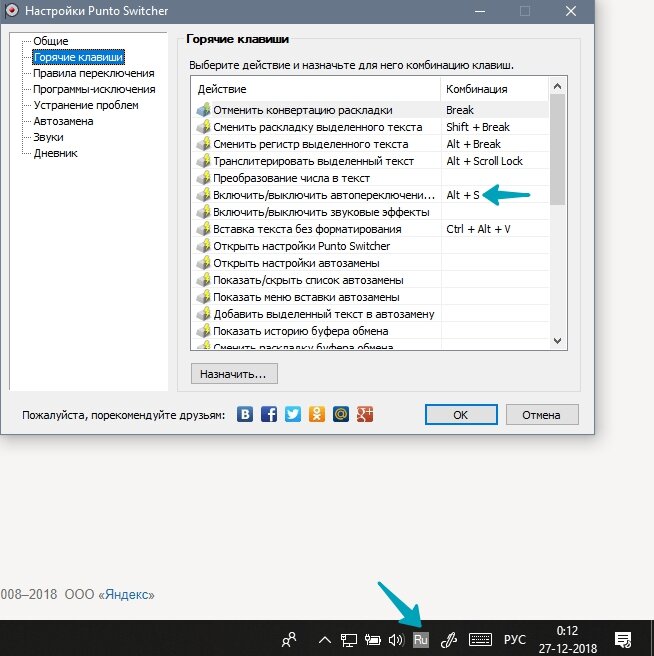Click the Действие column header

pos(315,89)
